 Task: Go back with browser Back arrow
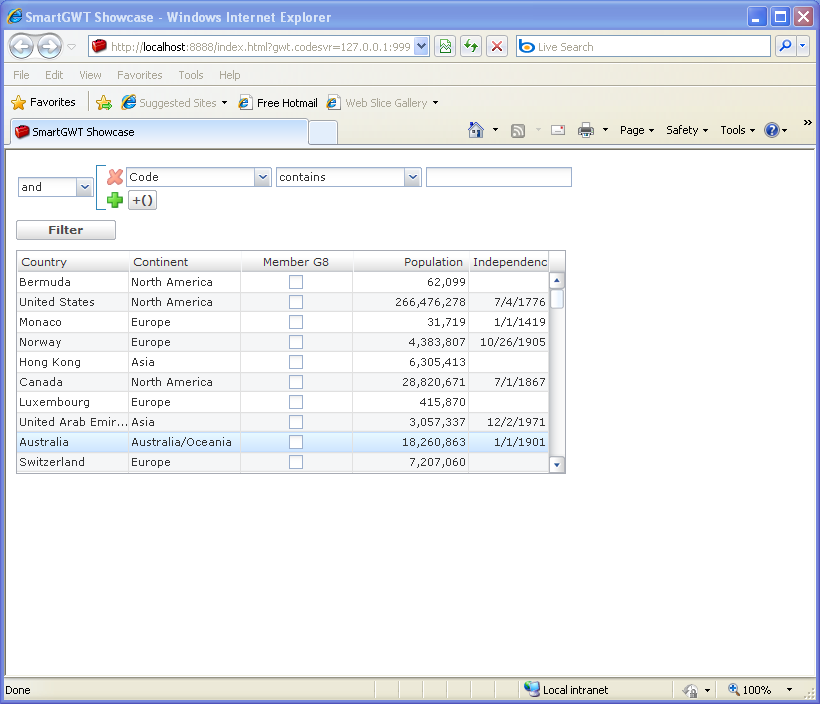click(x=21, y=47)
